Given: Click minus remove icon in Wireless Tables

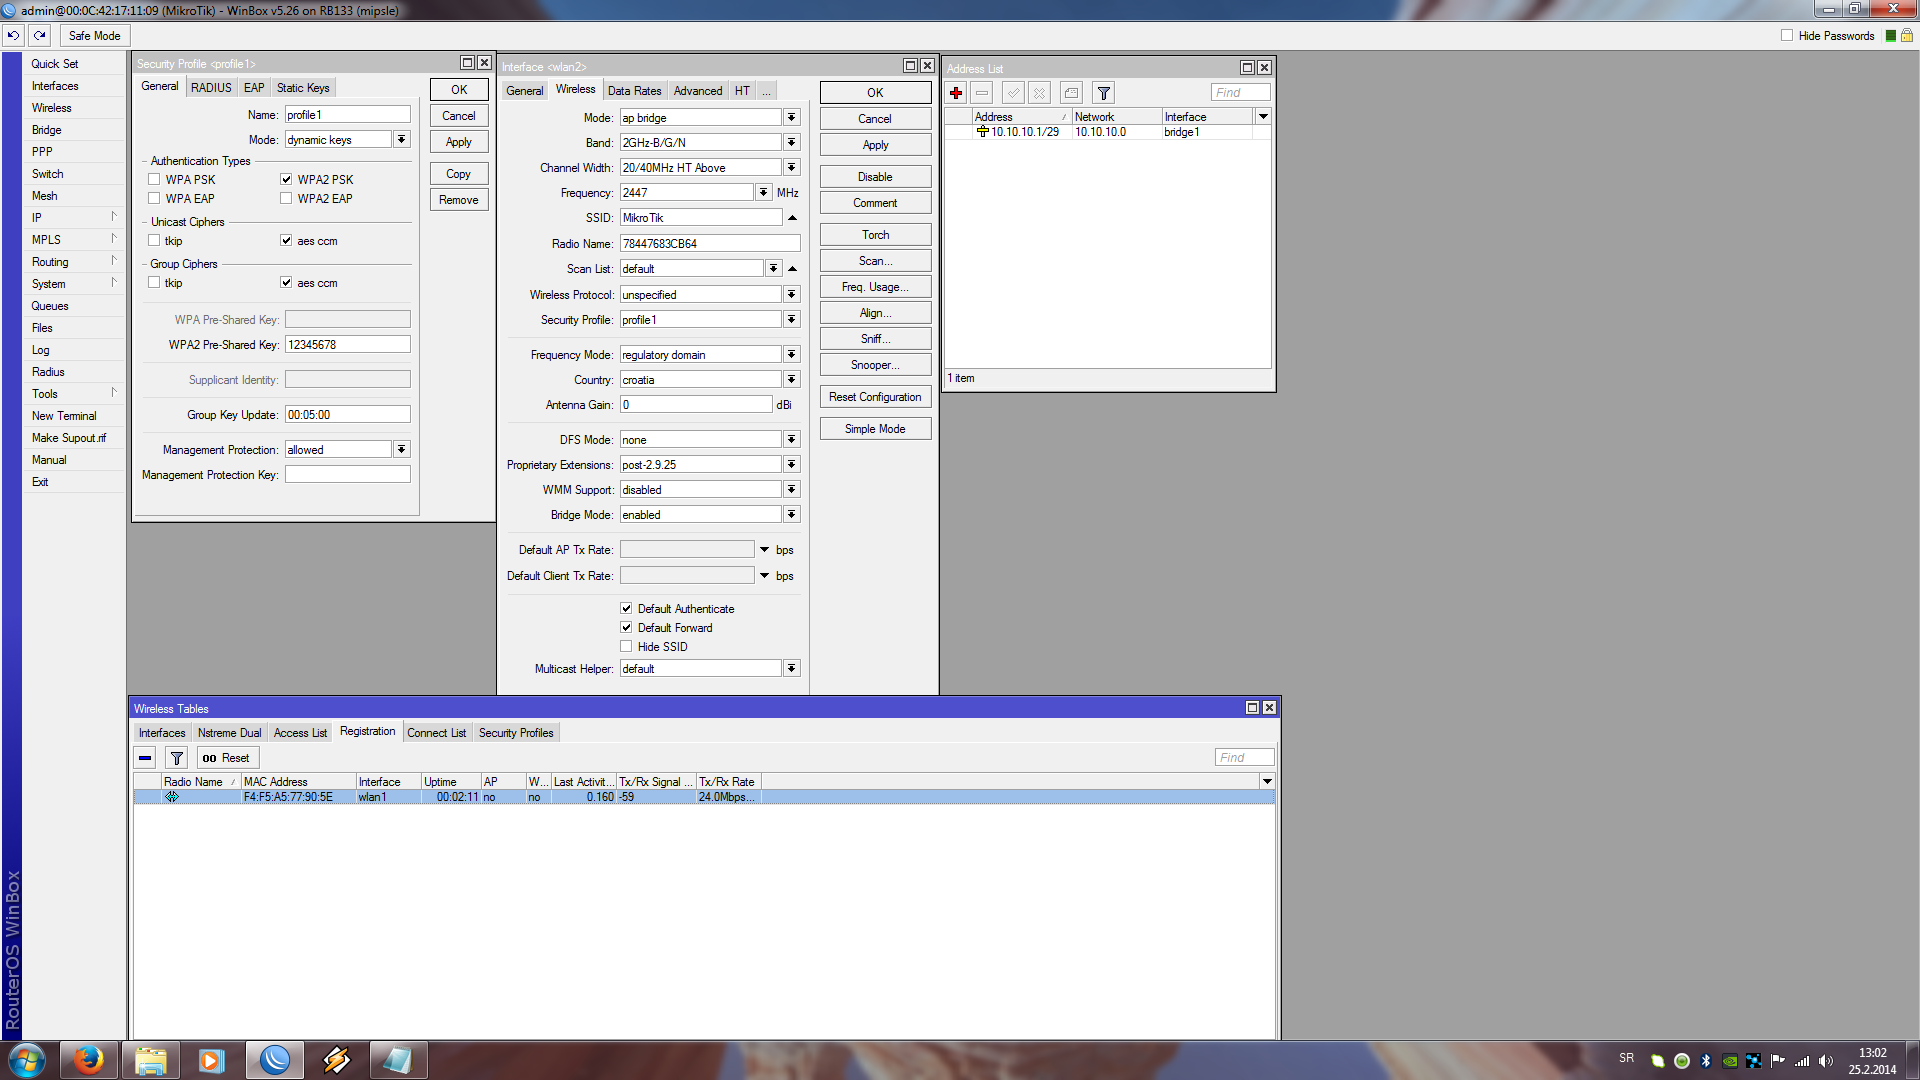Looking at the screenshot, I should pos(145,758).
